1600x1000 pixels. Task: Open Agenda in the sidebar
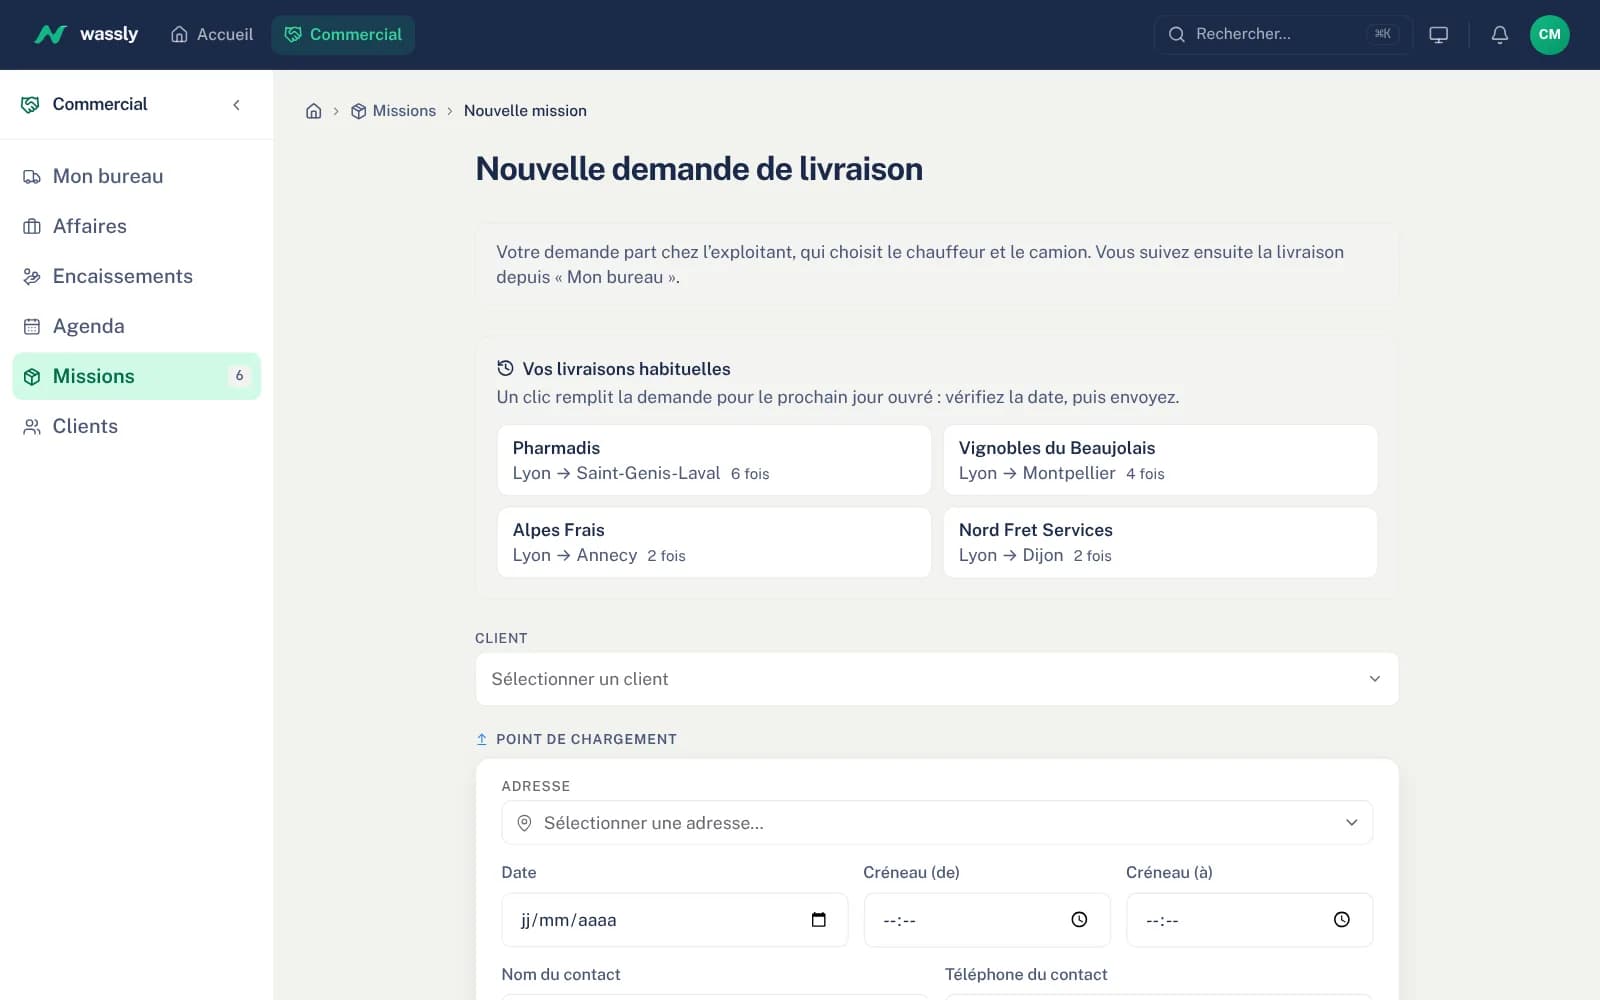[x=137, y=326]
